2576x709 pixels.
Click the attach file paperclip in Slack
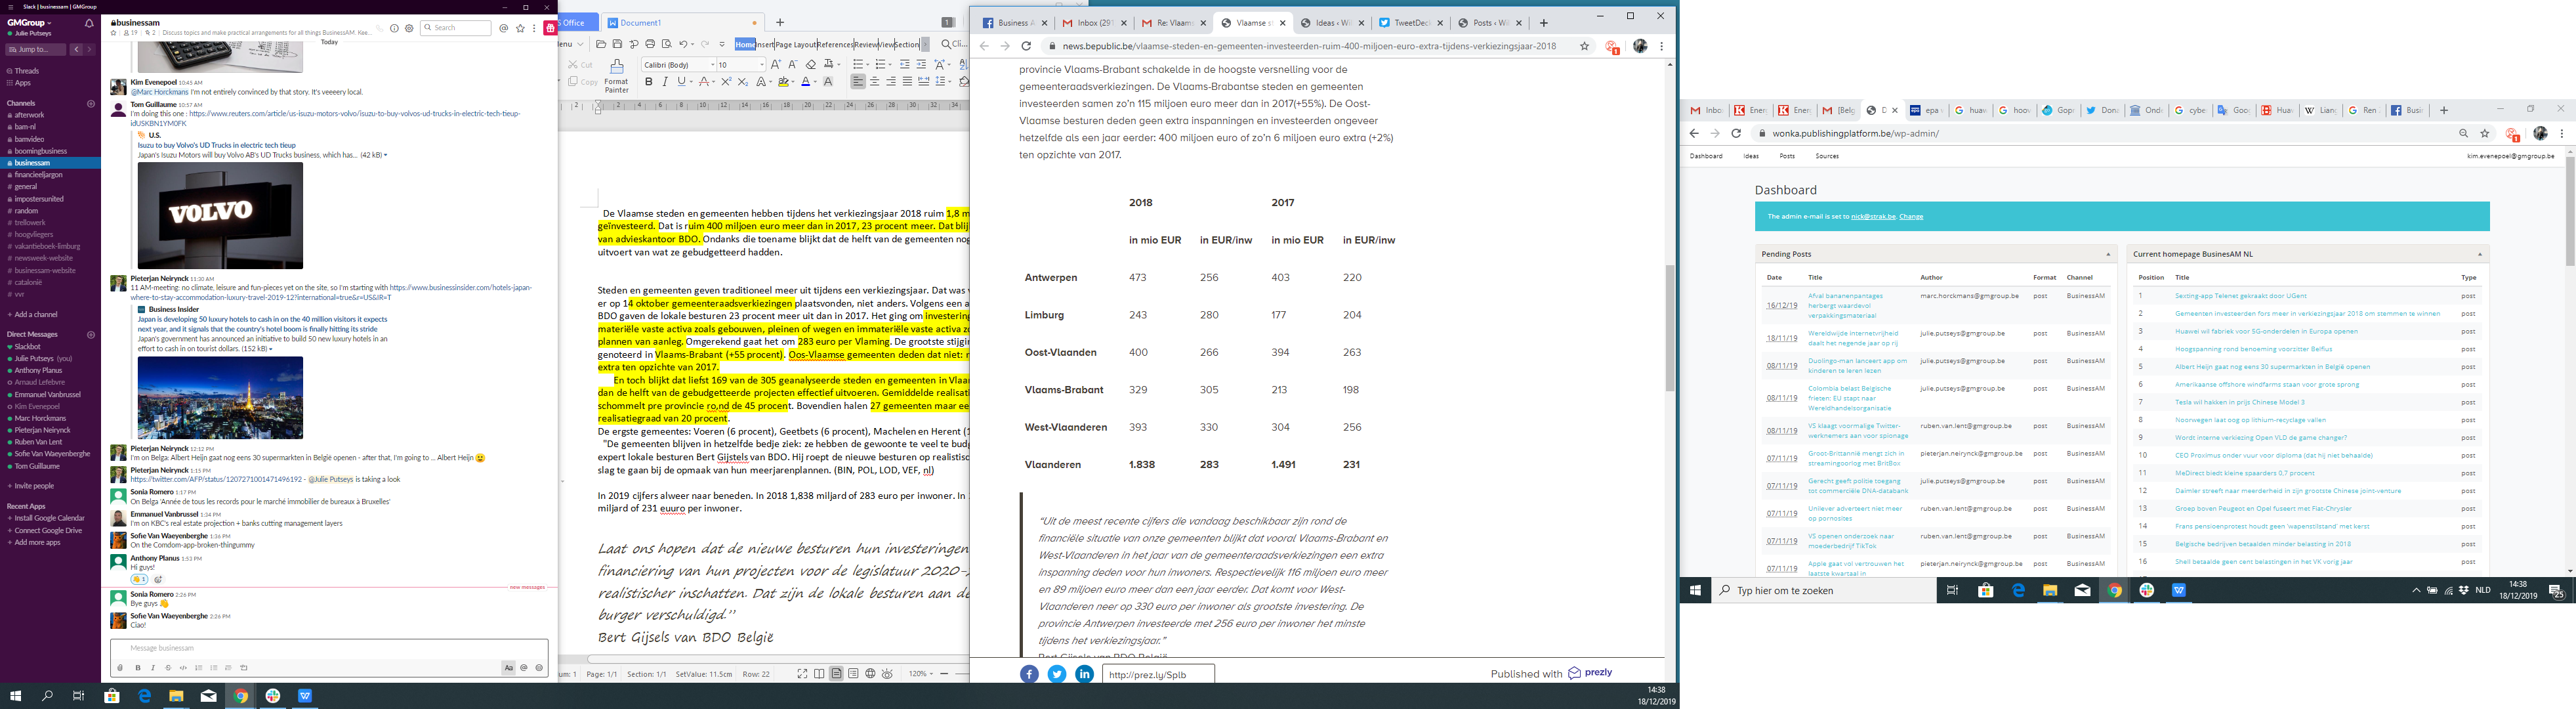click(x=121, y=668)
